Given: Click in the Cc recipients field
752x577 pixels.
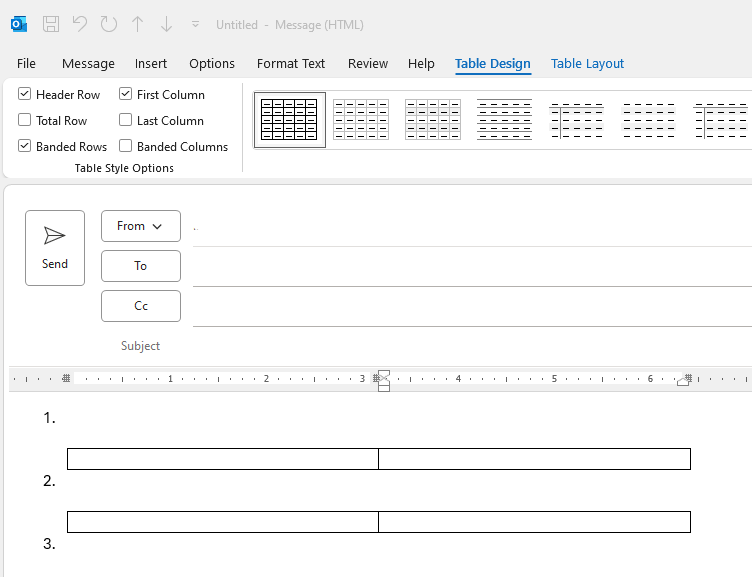Looking at the screenshot, I should pos(472,307).
